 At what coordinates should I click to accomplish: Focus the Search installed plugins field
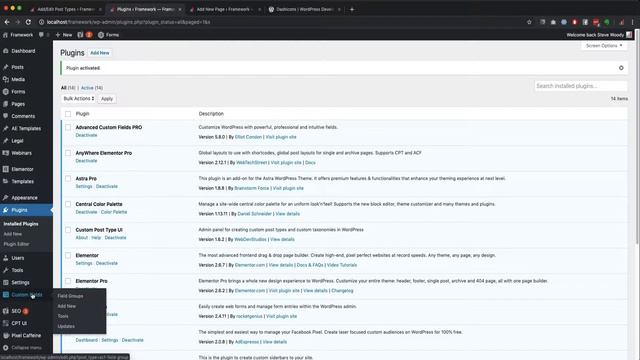click(580, 86)
